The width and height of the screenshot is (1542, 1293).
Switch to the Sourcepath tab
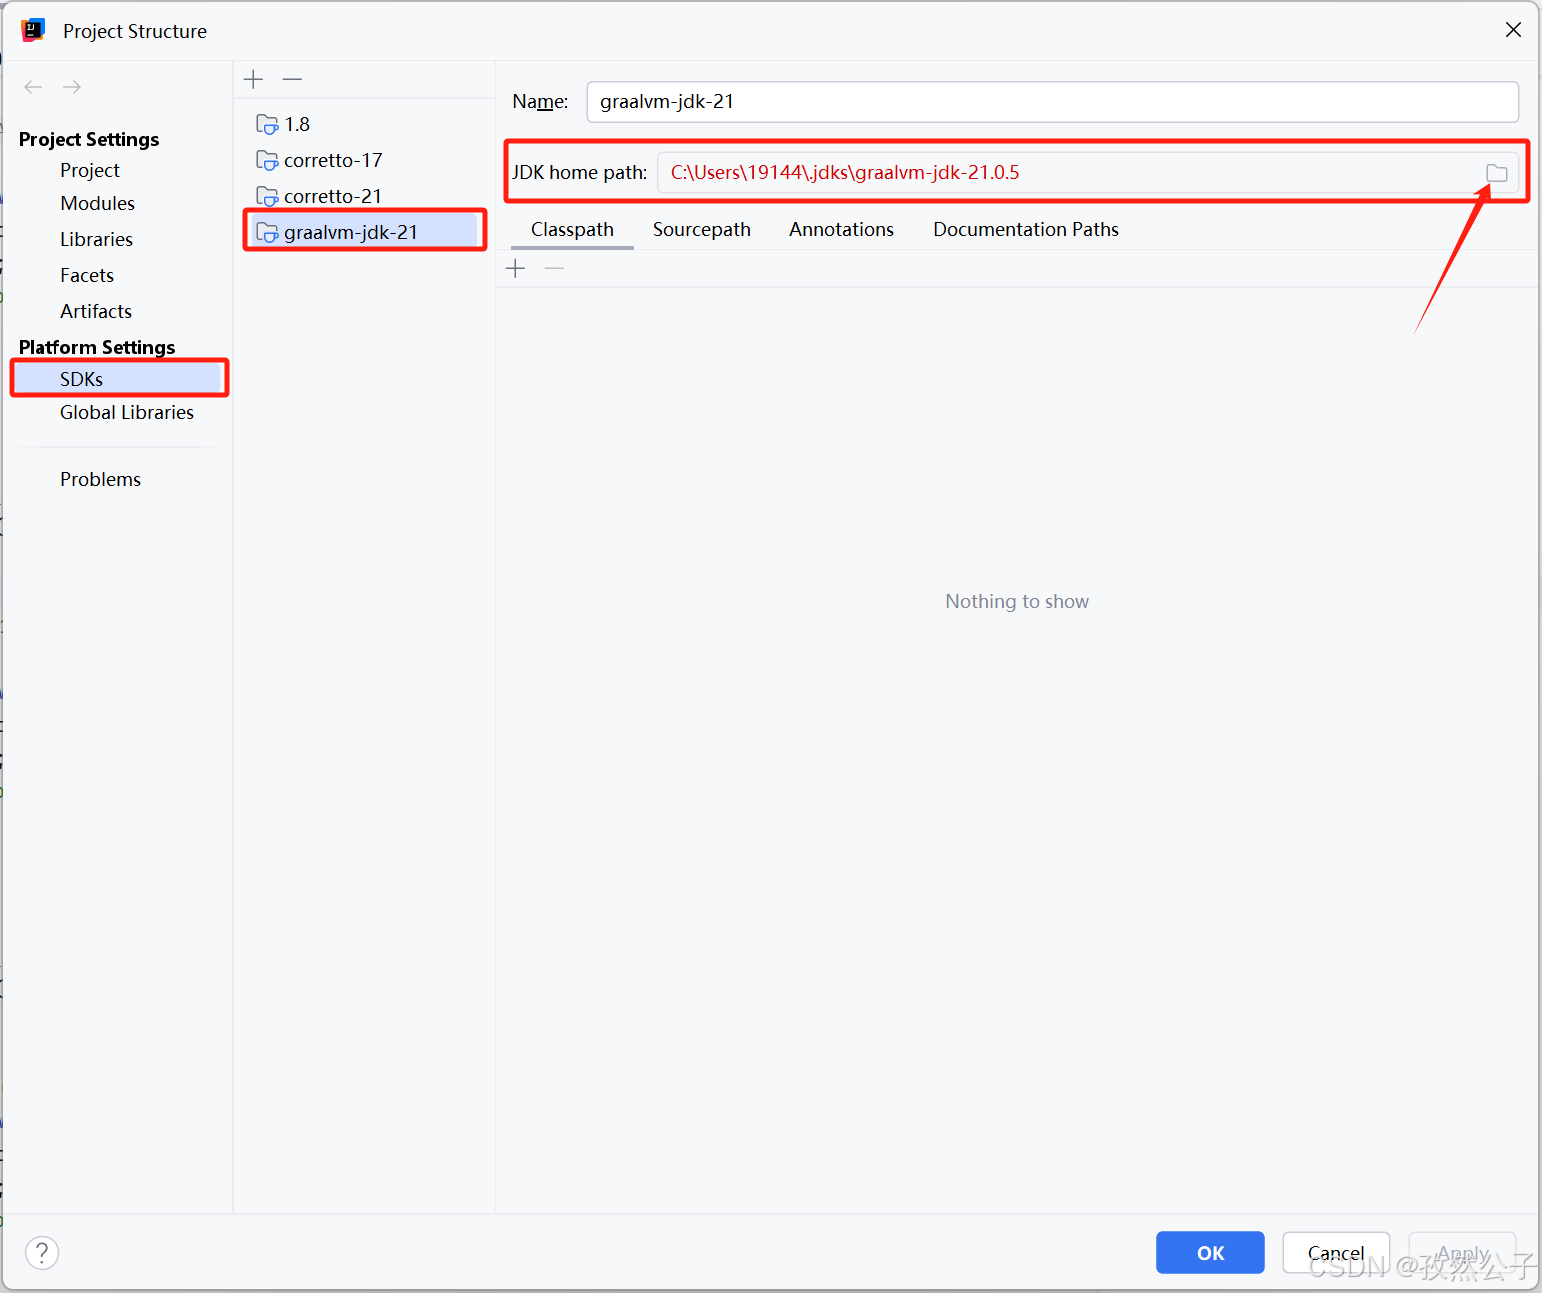click(x=702, y=229)
